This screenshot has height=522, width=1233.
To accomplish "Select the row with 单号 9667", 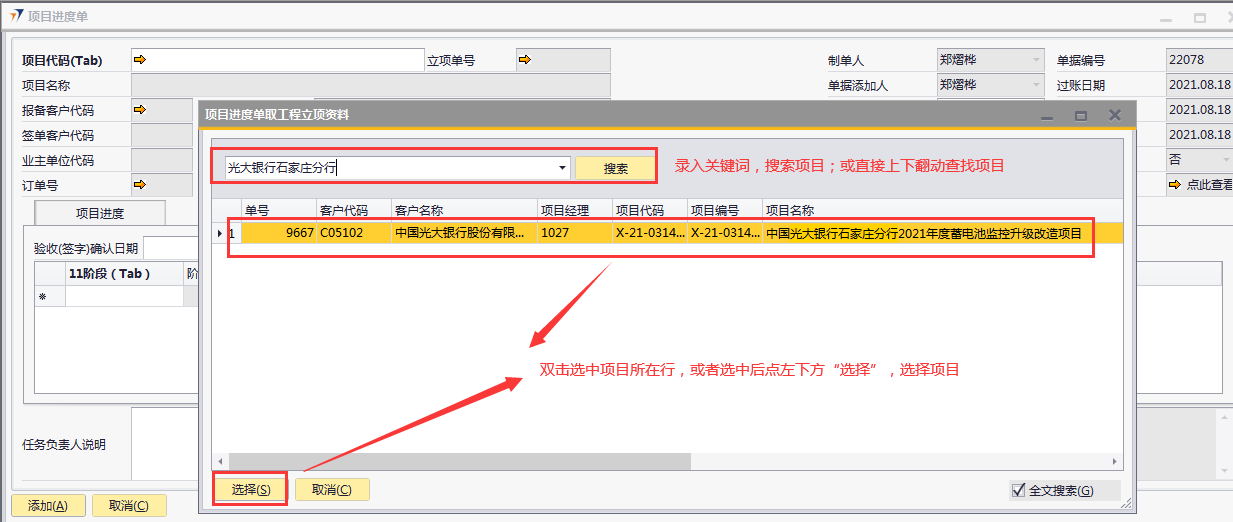I will pyautogui.click(x=280, y=233).
